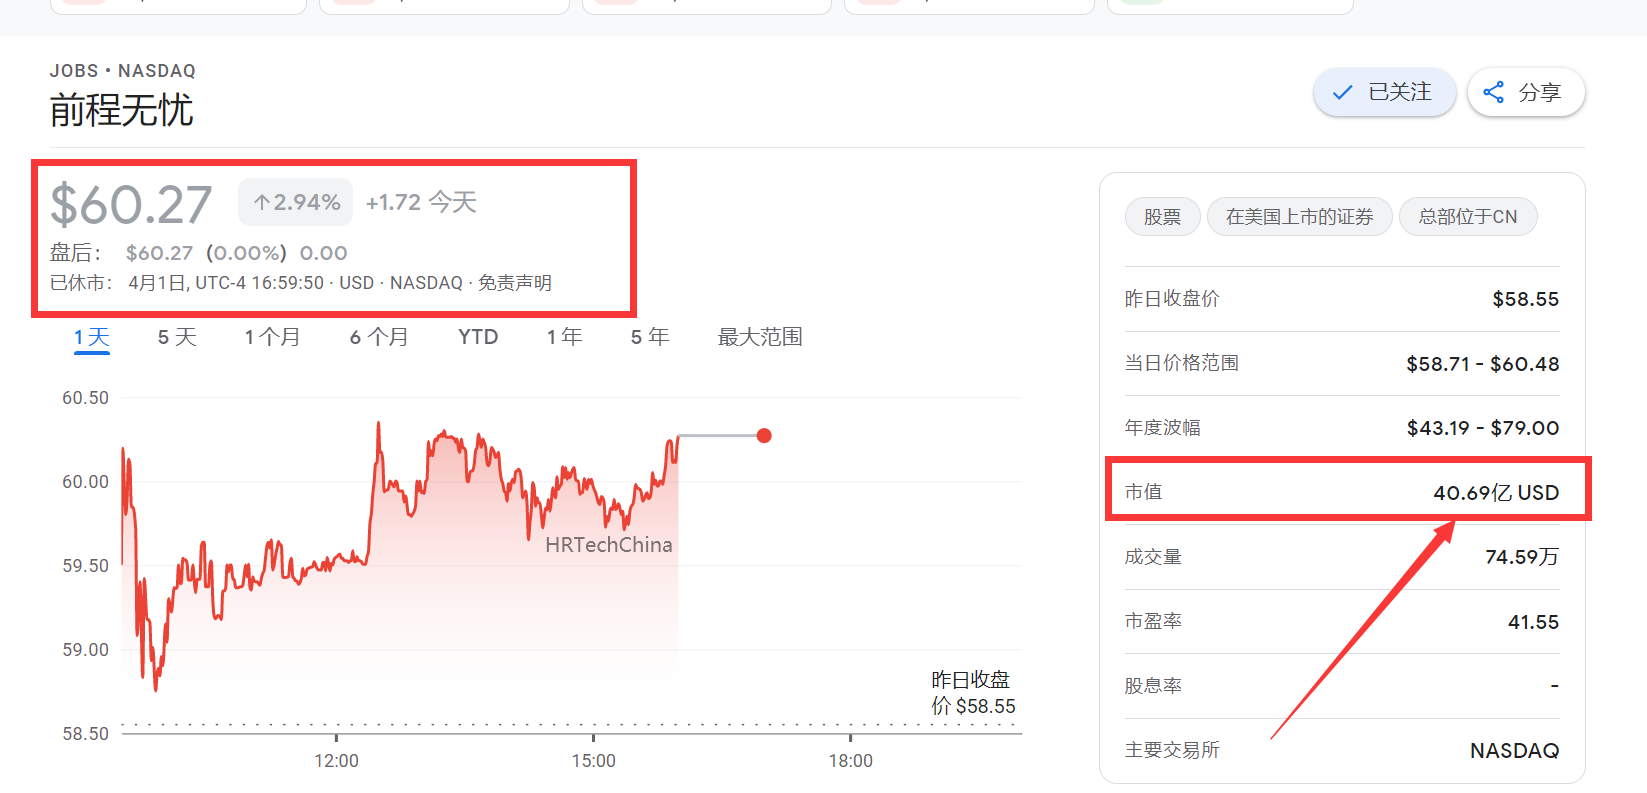This screenshot has width=1647, height=793.
Task: Click the 市值 market cap row
Action: [1341, 492]
